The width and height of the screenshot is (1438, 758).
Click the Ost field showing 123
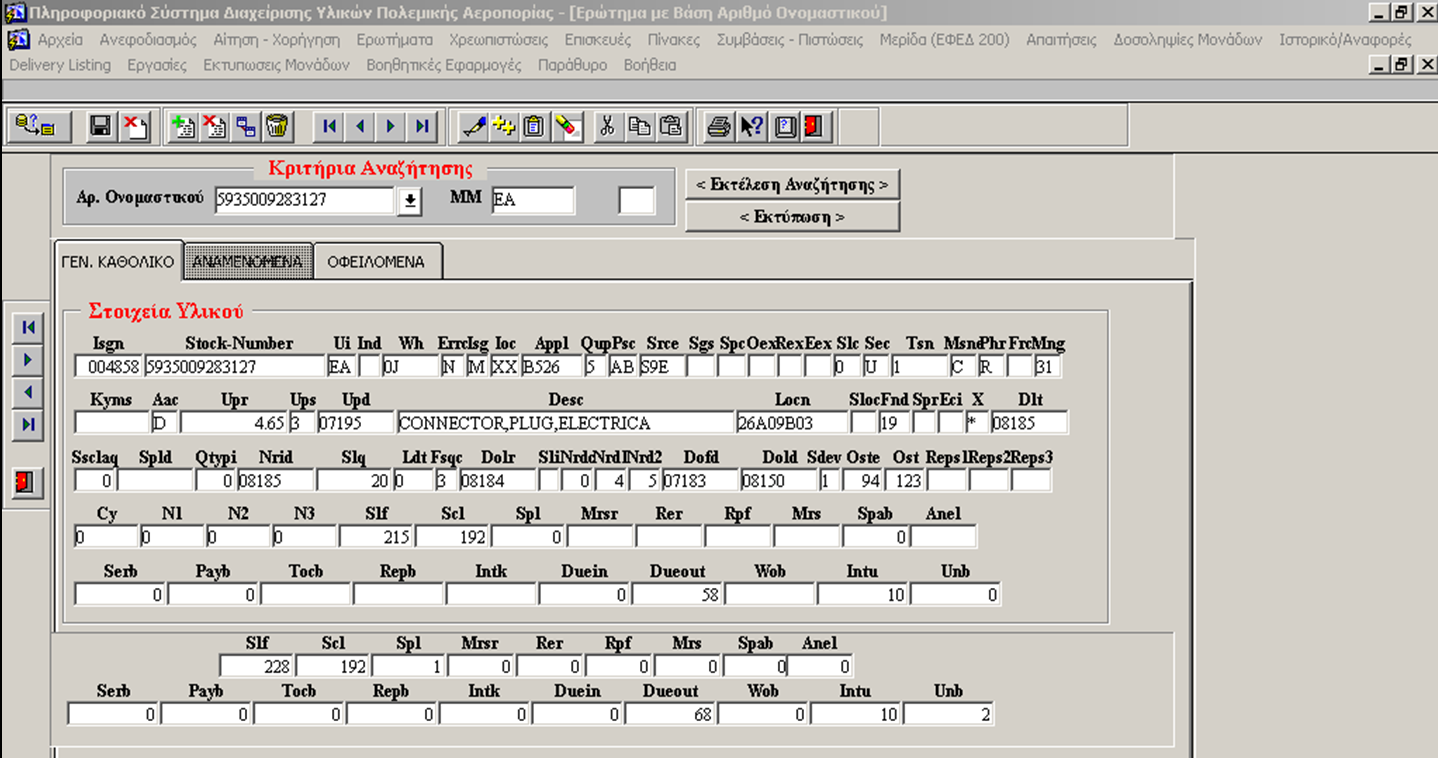pyautogui.click(x=906, y=480)
